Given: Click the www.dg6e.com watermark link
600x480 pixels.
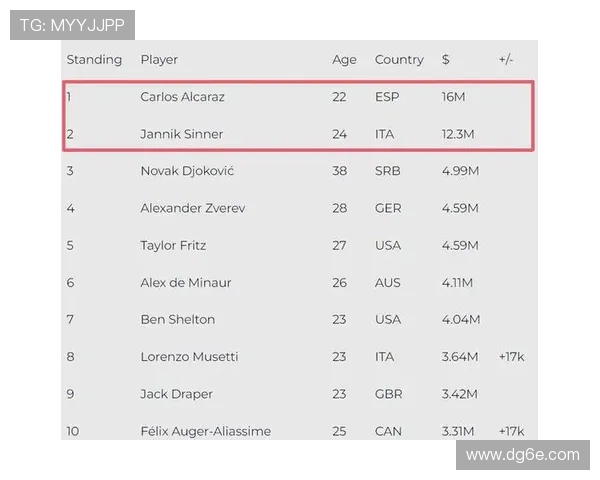Looking at the screenshot, I should pyautogui.click(x=522, y=455).
